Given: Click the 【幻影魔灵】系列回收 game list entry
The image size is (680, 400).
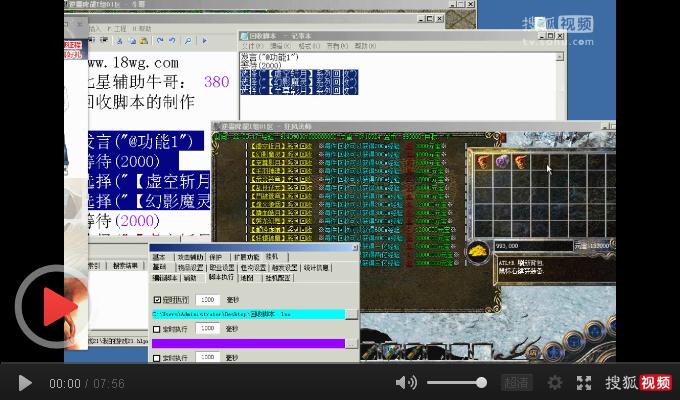Looking at the screenshot, I should [281, 154].
